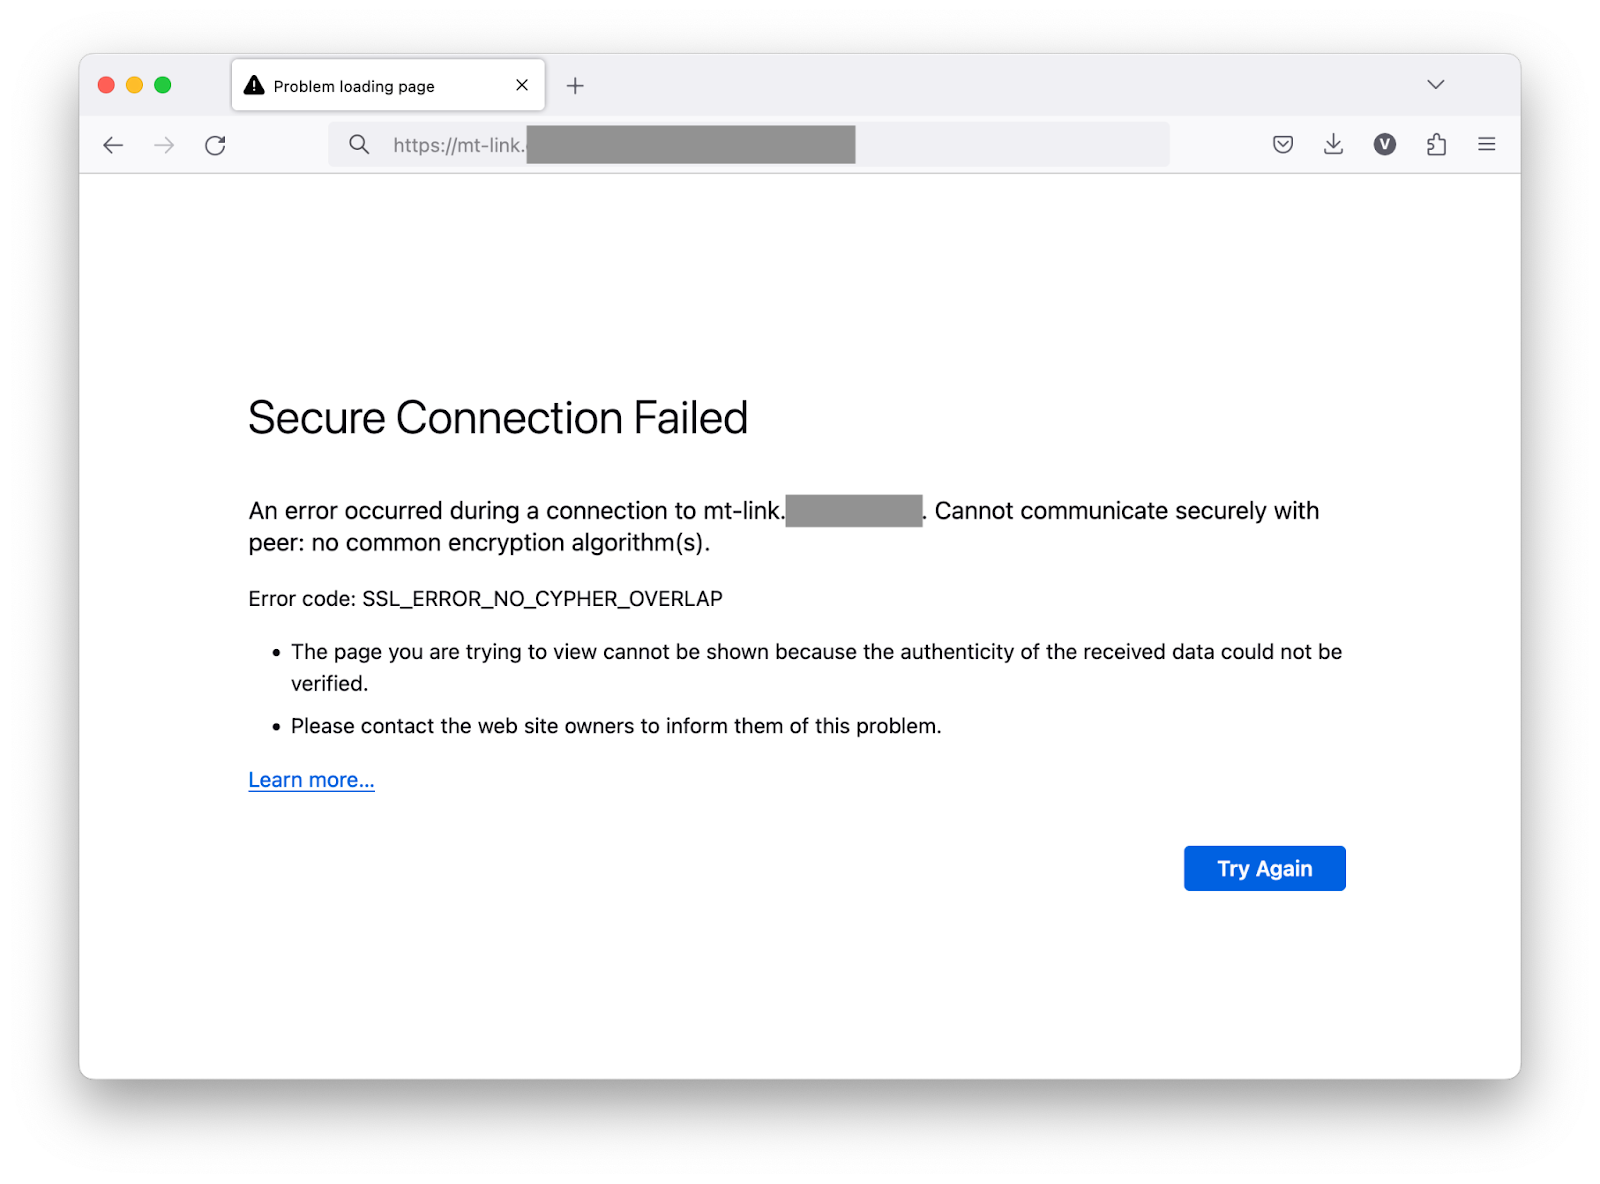Close the Problem loading page tab
The width and height of the screenshot is (1600, 1184).
point(521,85)
